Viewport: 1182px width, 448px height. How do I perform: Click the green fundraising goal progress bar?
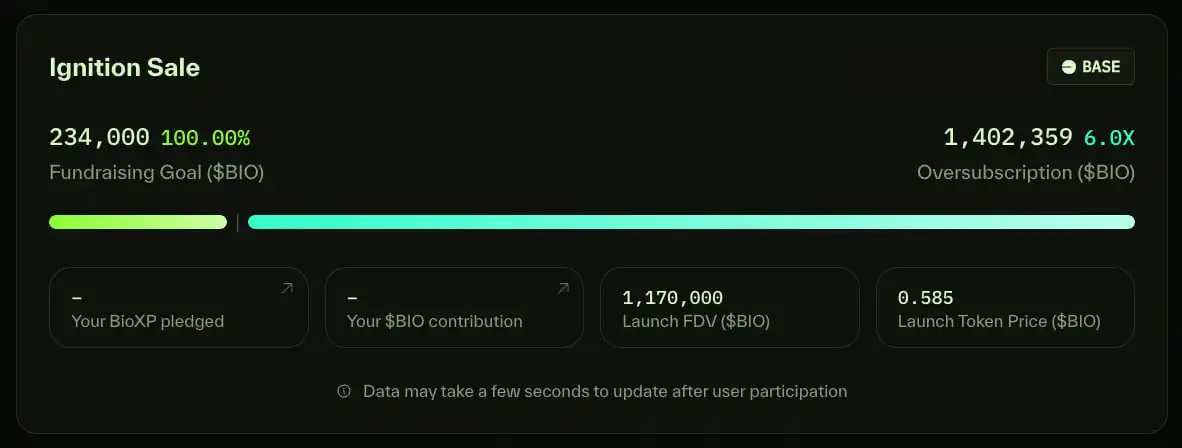click(138, 222)
